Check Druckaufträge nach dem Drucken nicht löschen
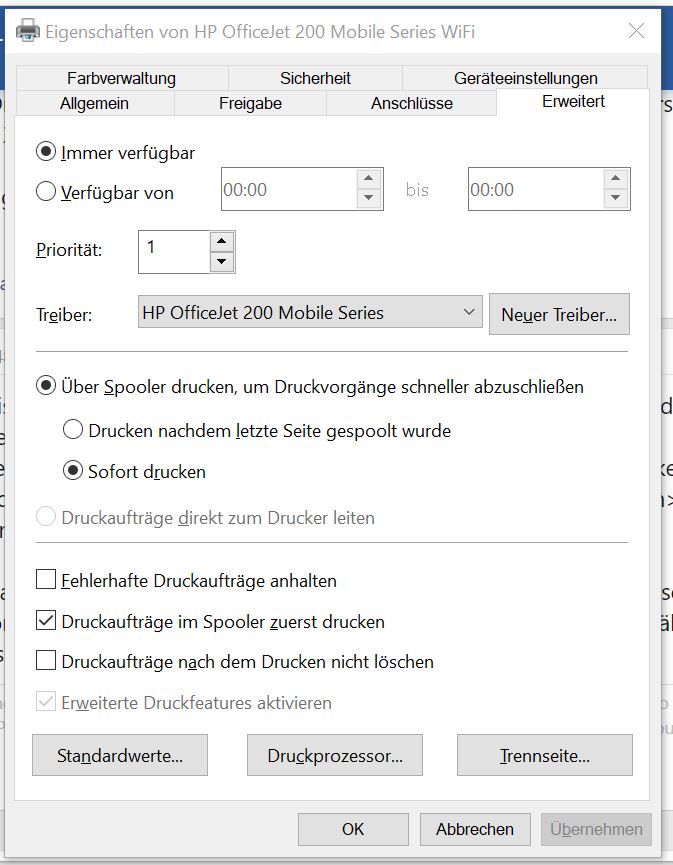The image size is (673, 865). (x=46, y=660)
